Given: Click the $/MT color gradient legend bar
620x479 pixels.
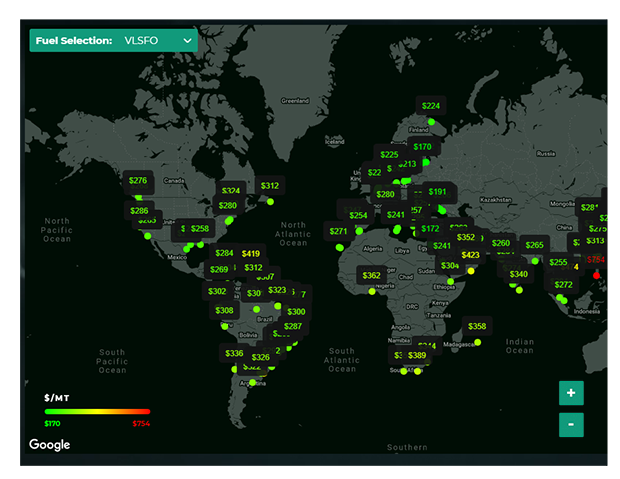Looking at the screenshot, I should point(97,411).
